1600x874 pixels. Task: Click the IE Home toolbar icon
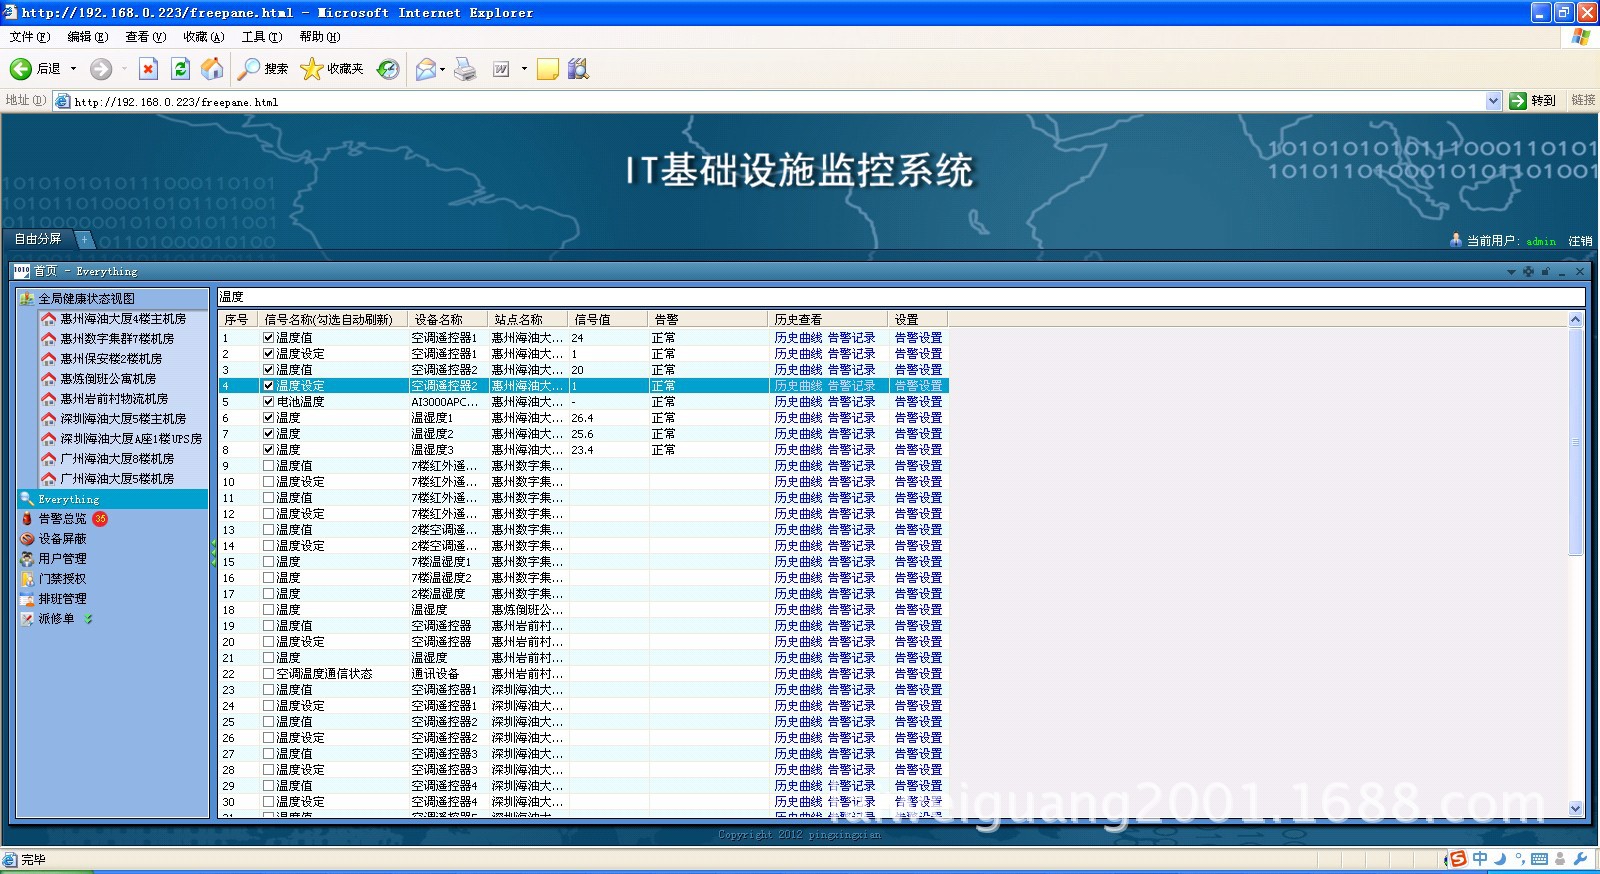click(212, 69)
